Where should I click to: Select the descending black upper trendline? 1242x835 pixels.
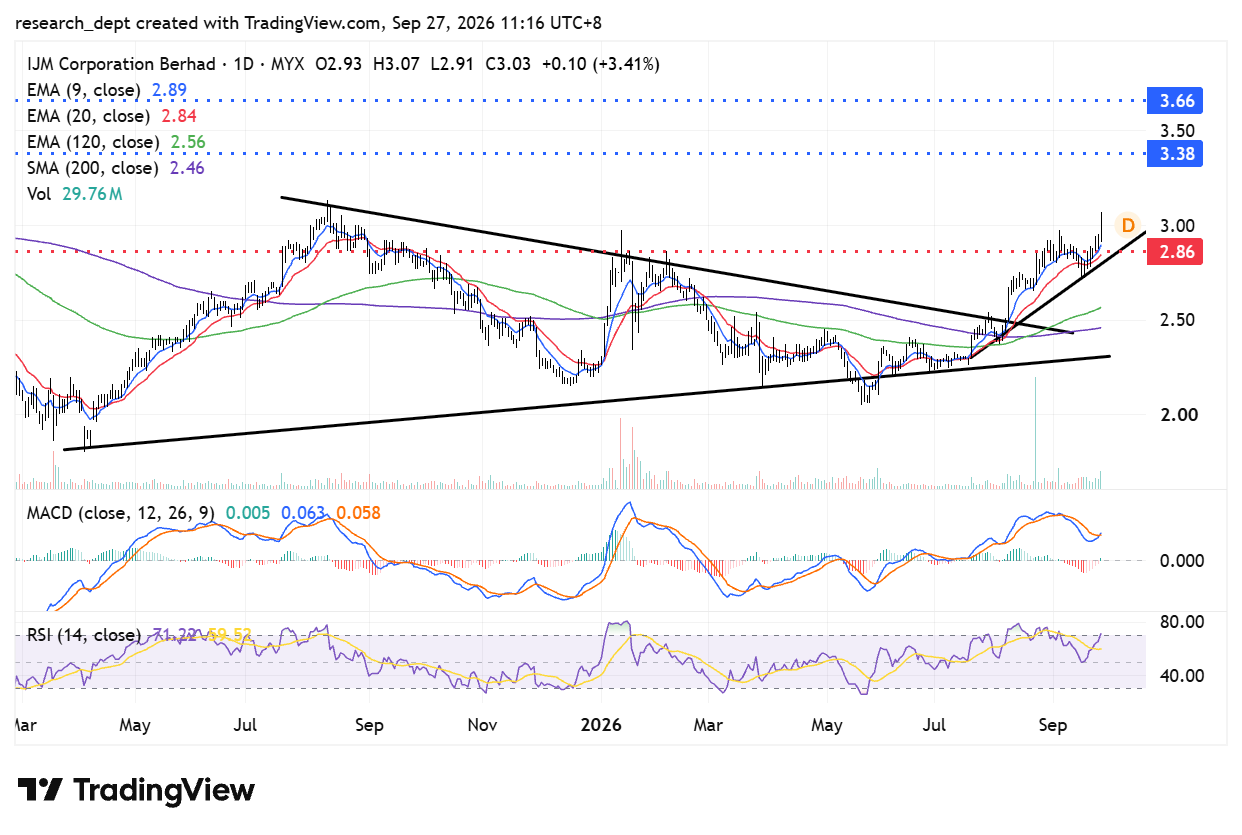[677, 265]
